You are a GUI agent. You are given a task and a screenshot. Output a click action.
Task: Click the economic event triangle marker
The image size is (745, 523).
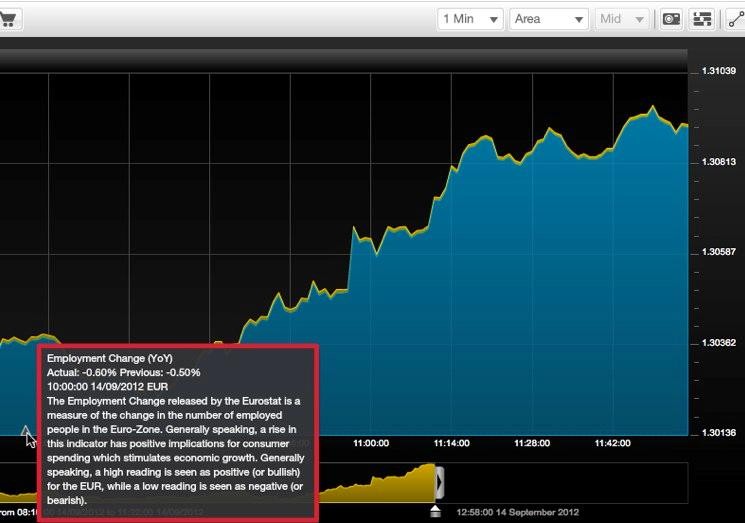[x=26, y=430]
